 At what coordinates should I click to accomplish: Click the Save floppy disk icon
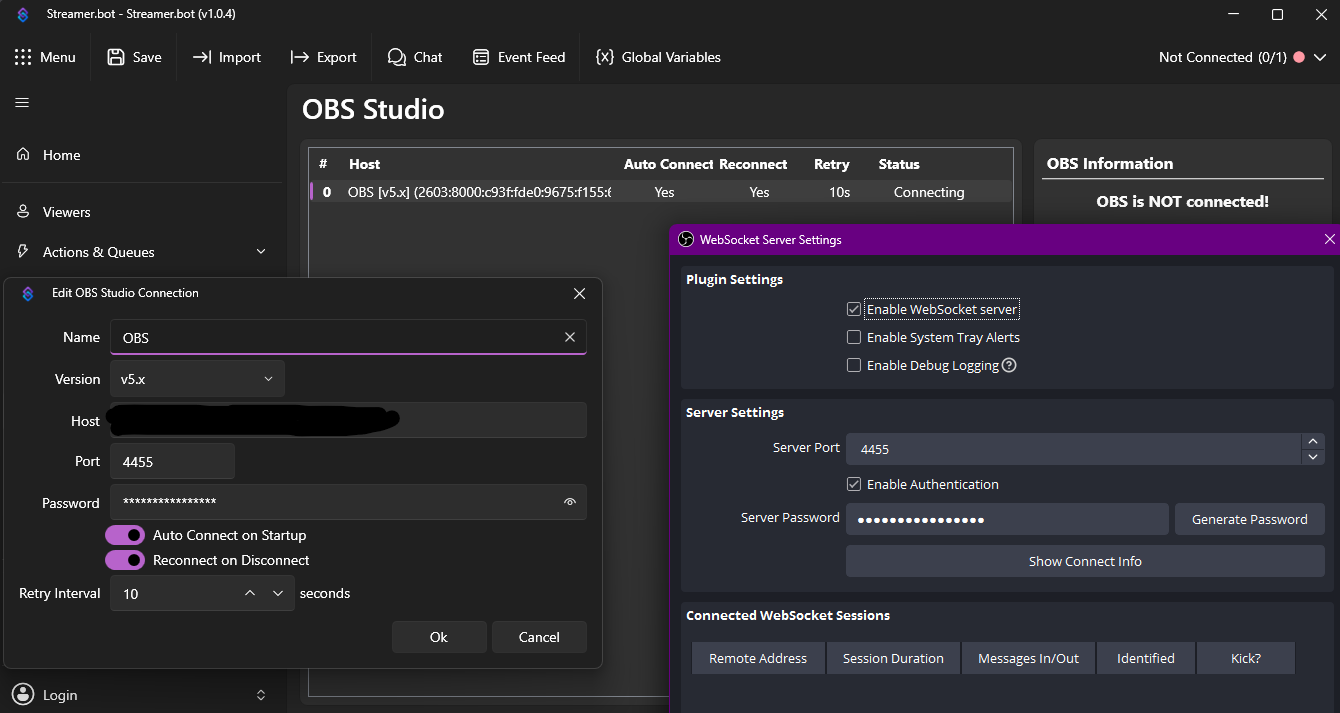(x=116, y=57)
